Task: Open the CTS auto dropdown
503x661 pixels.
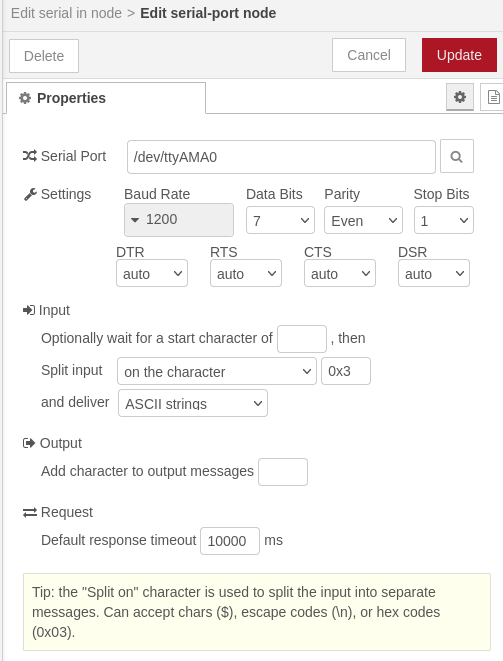Action: (x=340, y=273)
